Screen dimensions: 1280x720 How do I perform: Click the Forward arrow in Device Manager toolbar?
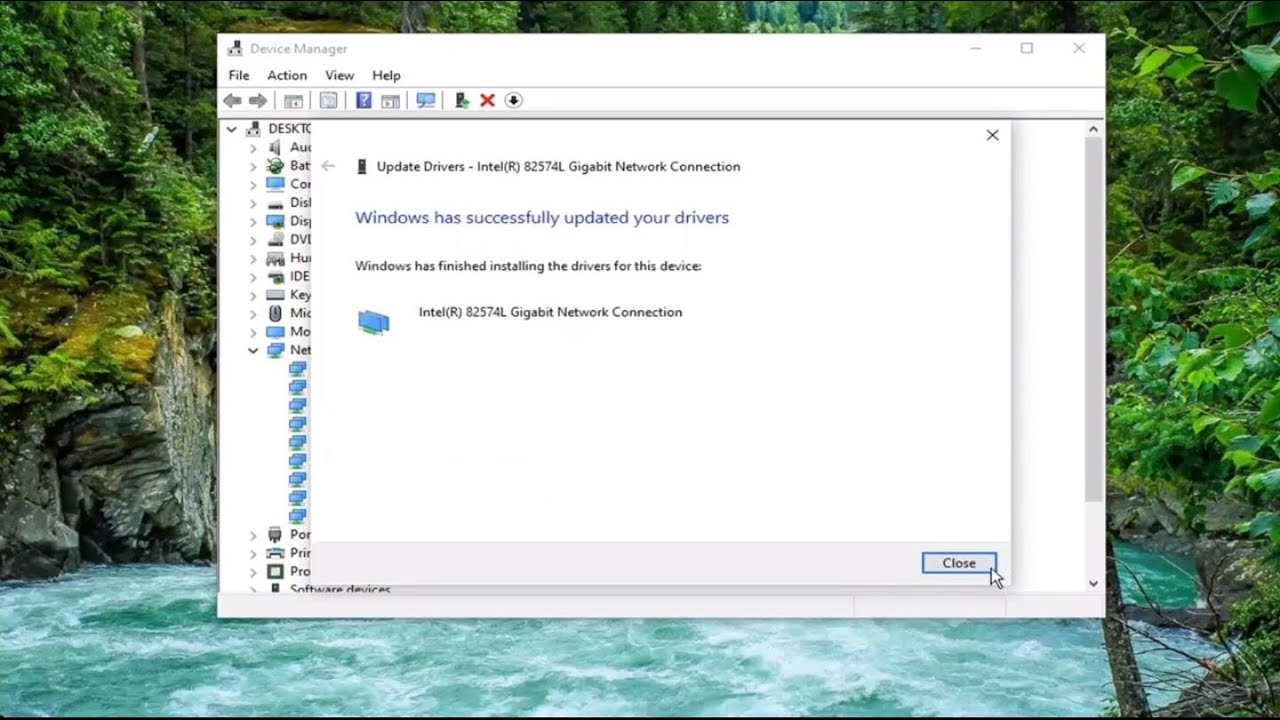(258, 100)
